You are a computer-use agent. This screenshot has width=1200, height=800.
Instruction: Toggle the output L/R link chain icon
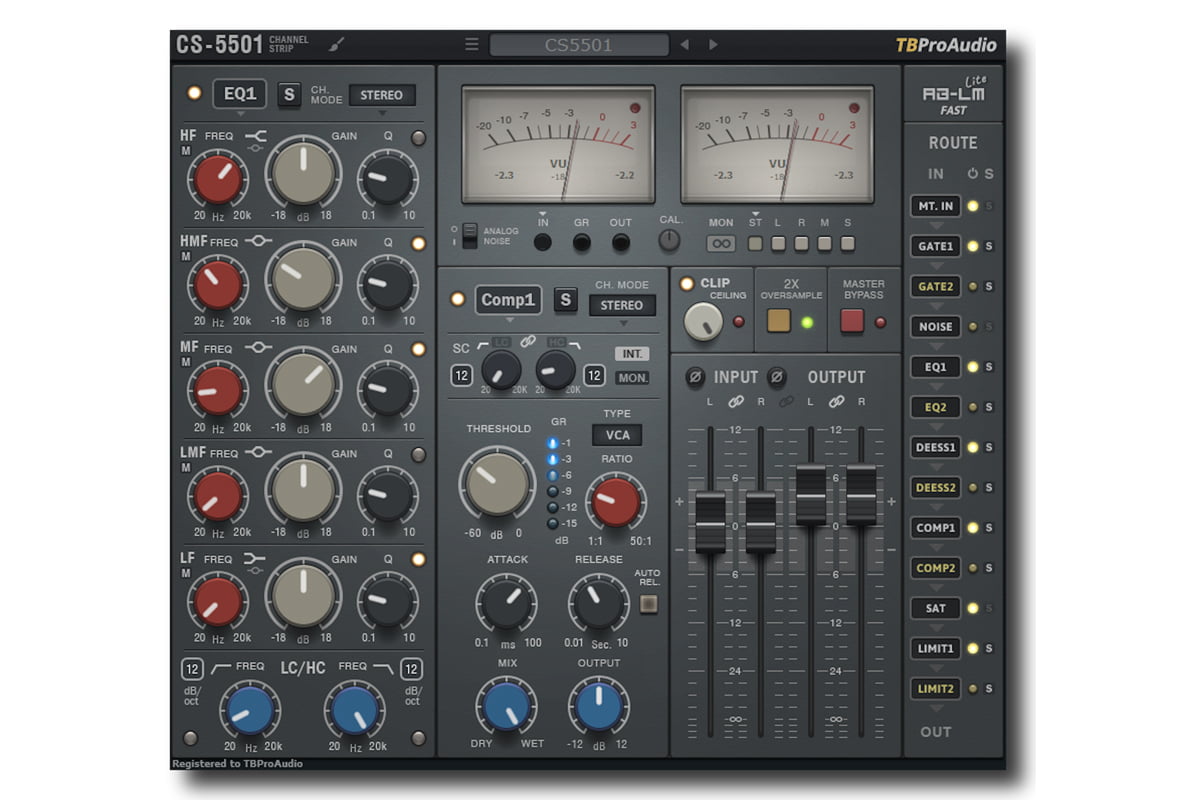click(x=836, y=402)
